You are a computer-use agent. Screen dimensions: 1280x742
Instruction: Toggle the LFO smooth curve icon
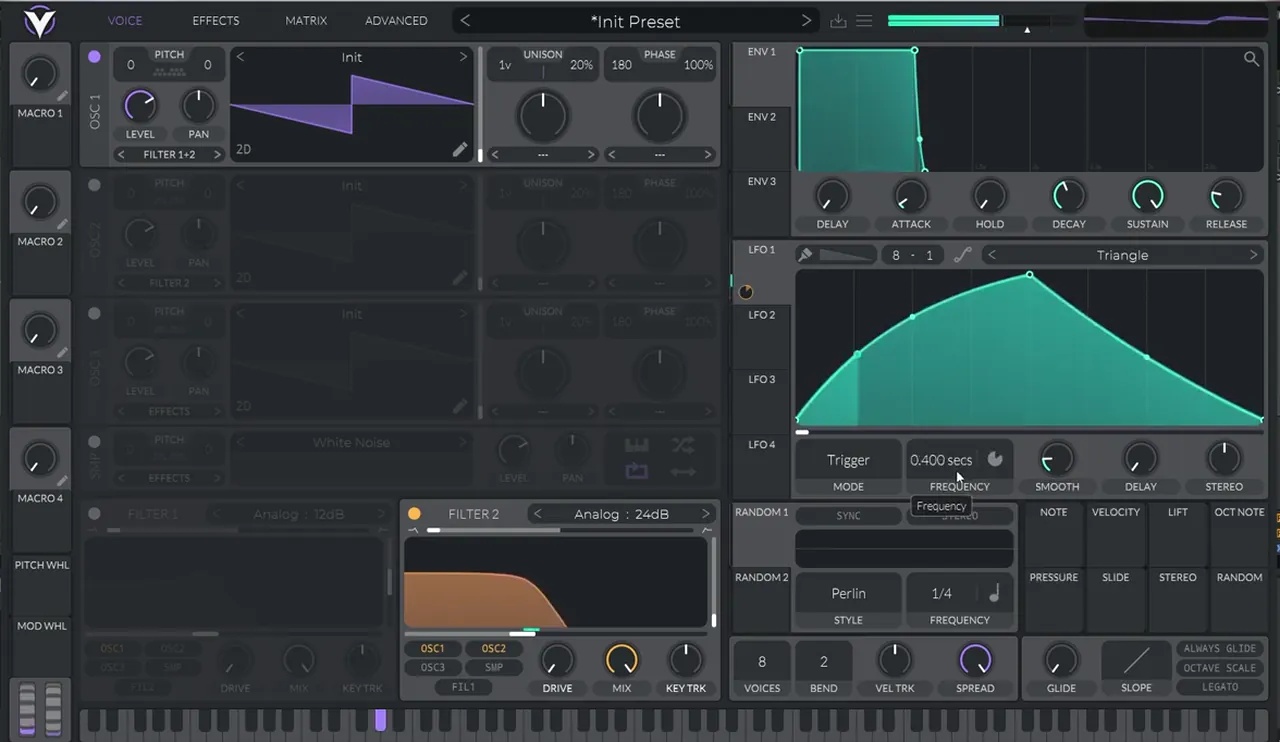962,255
